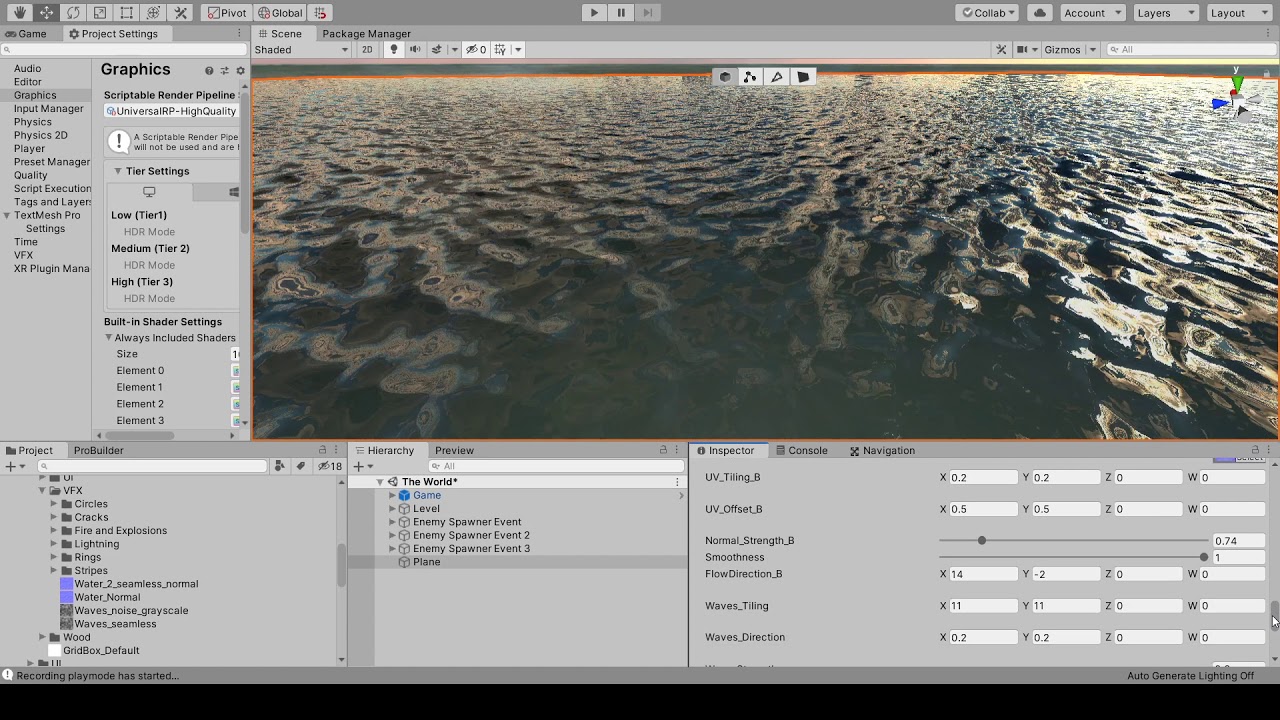Click the Waves_Tiling X input field

(x=982, y=606)
